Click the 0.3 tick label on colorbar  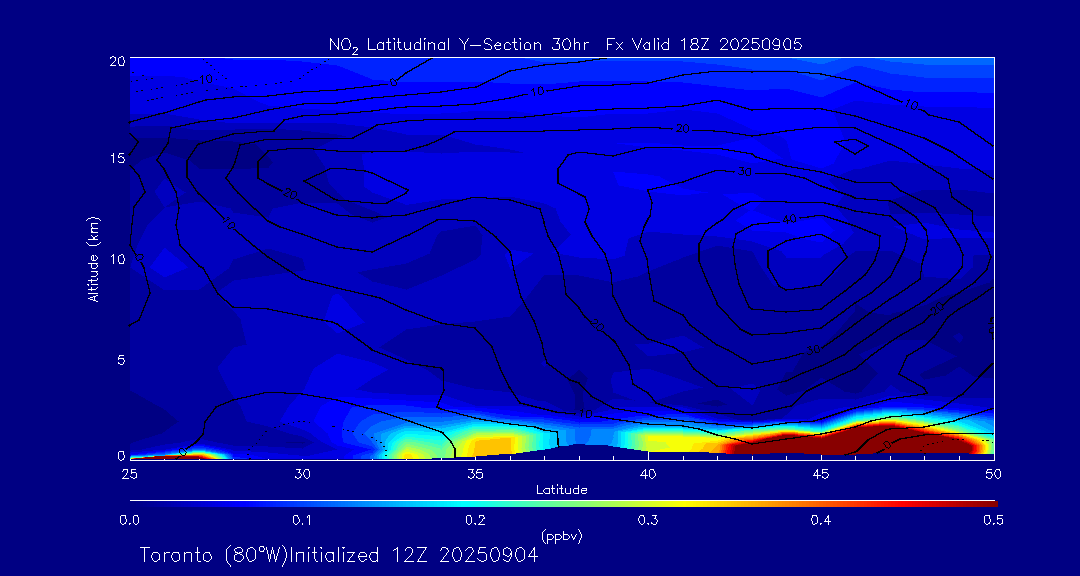648,520
